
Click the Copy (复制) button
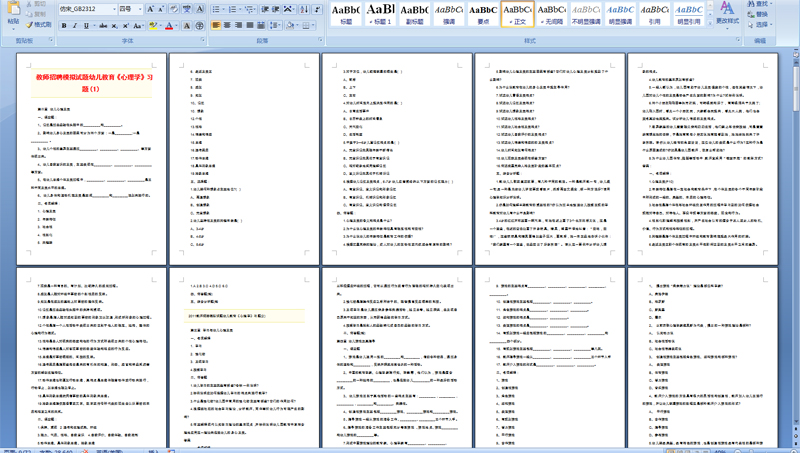(x=36, y=14)
